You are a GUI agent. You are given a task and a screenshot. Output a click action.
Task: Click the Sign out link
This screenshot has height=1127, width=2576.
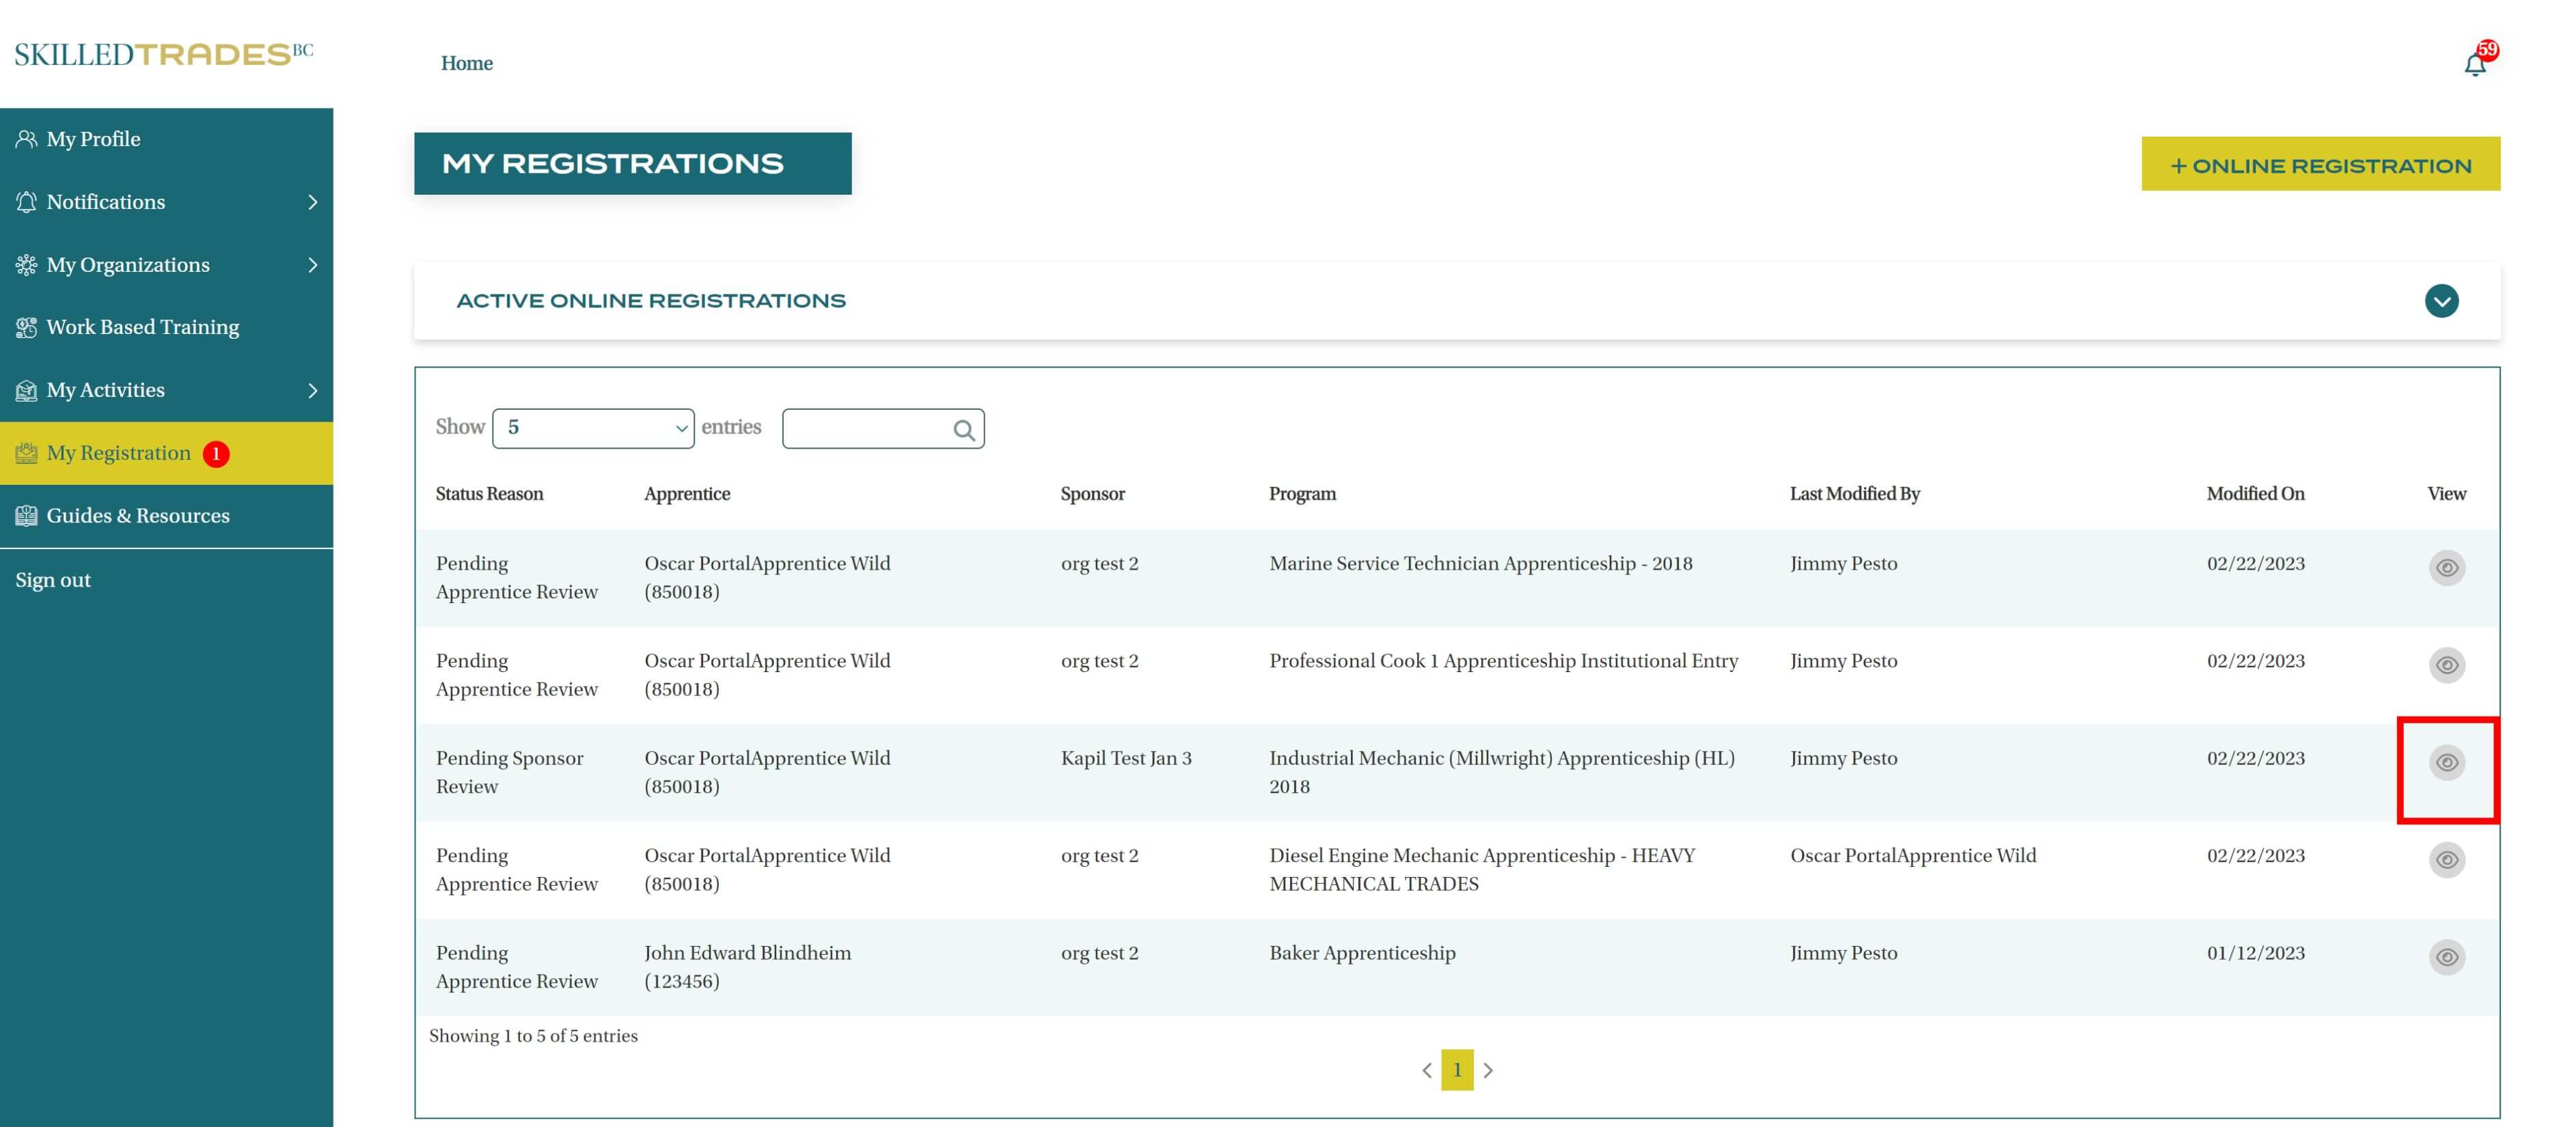(x=53, y=580)
